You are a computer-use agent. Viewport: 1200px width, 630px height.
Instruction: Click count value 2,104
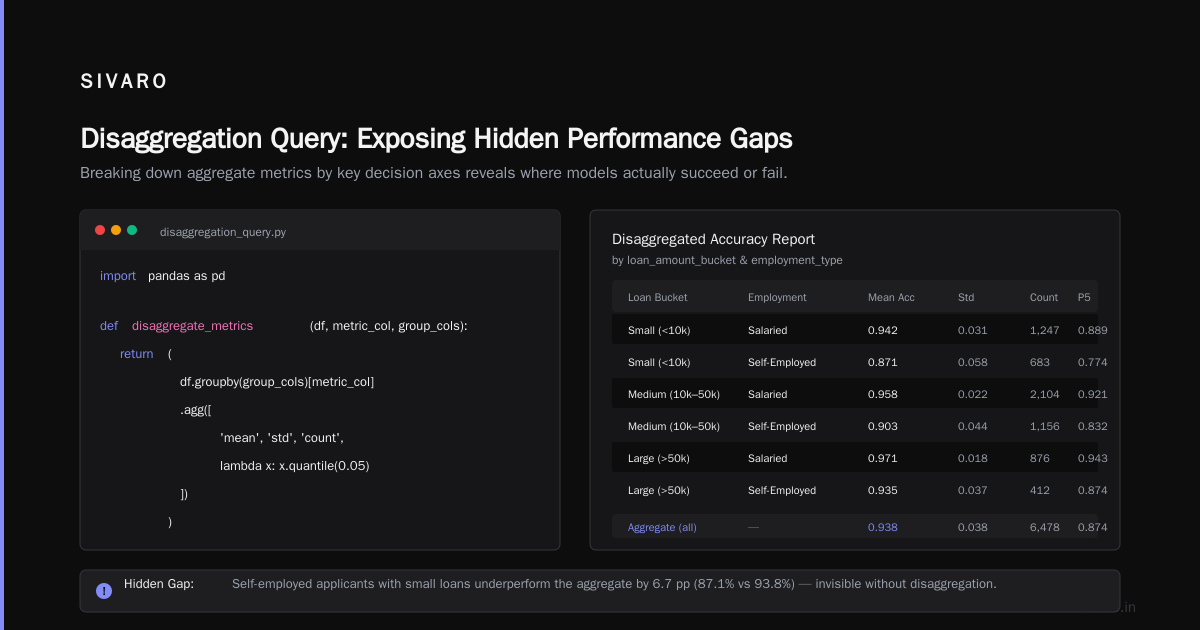click(1045, 394)
